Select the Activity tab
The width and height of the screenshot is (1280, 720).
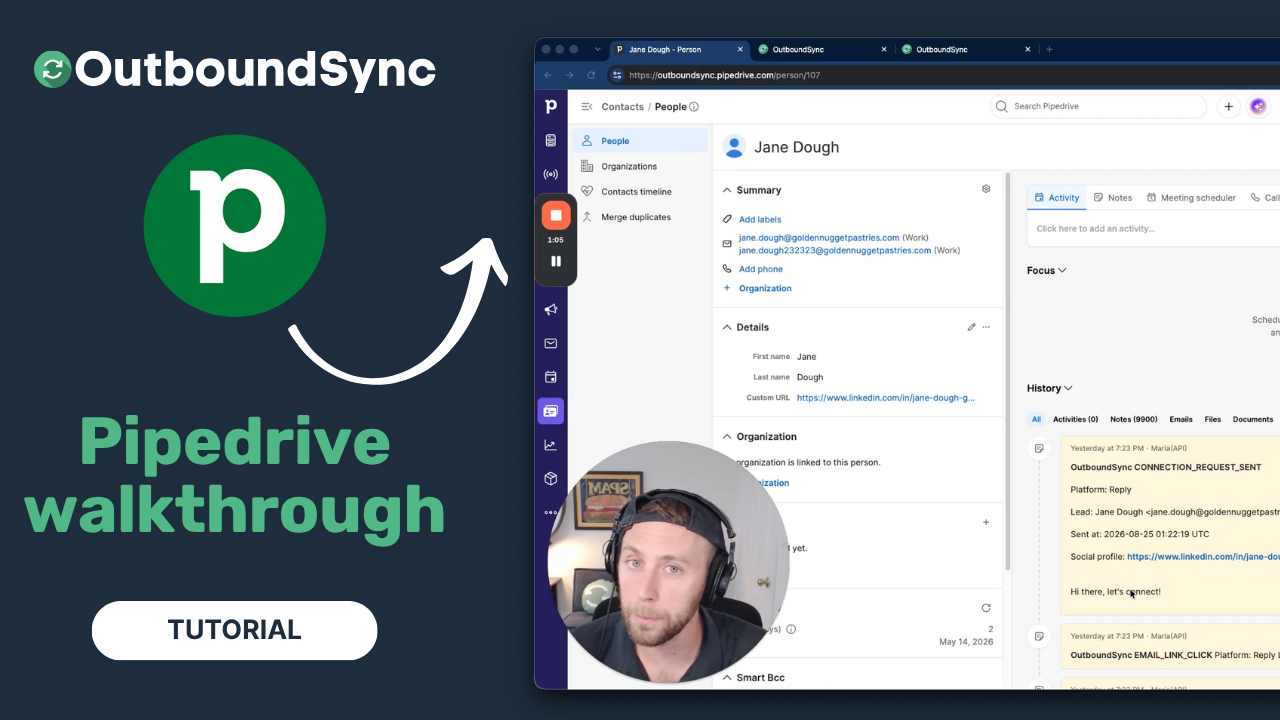tap(1057, 198)
